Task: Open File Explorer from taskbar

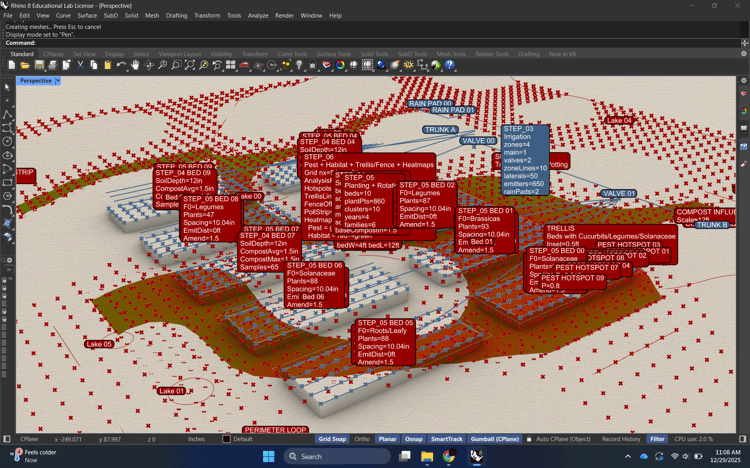Action: (427, 456)
